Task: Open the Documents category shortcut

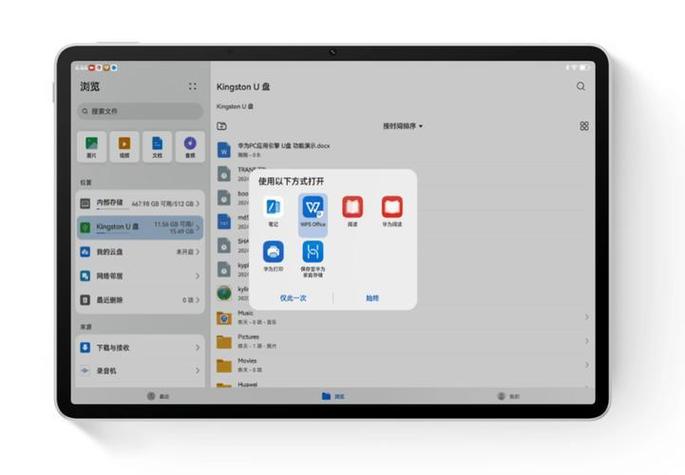Action: pyautogui.click(x=157, y=147)
